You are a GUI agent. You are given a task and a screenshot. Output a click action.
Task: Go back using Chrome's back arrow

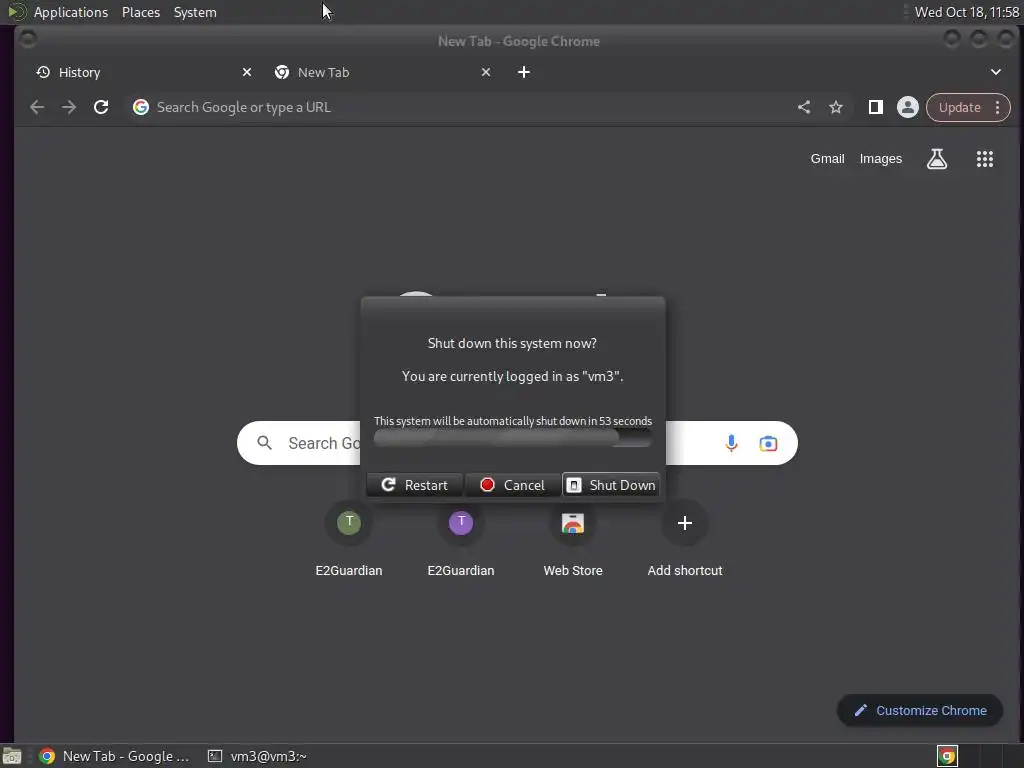click(37, 107)
